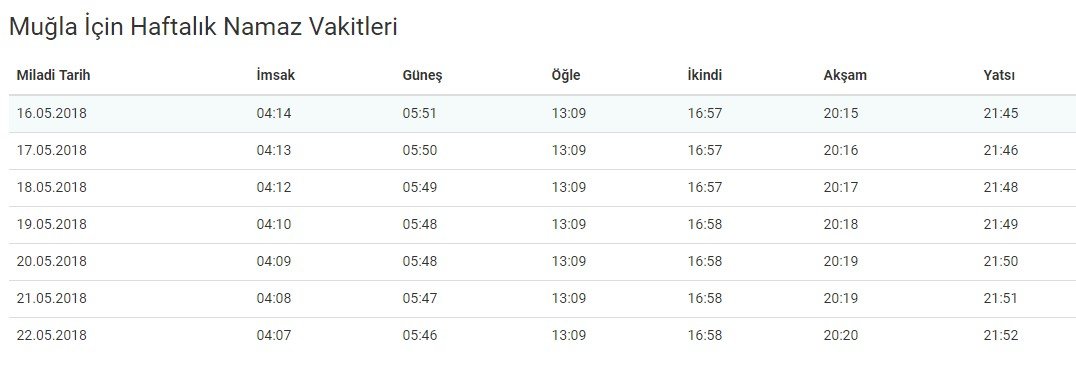Viewport: 1076px width, 366px height.
Task: Click İkindi time 16:58 for 19.05.2018
Action: click(705, 225)
